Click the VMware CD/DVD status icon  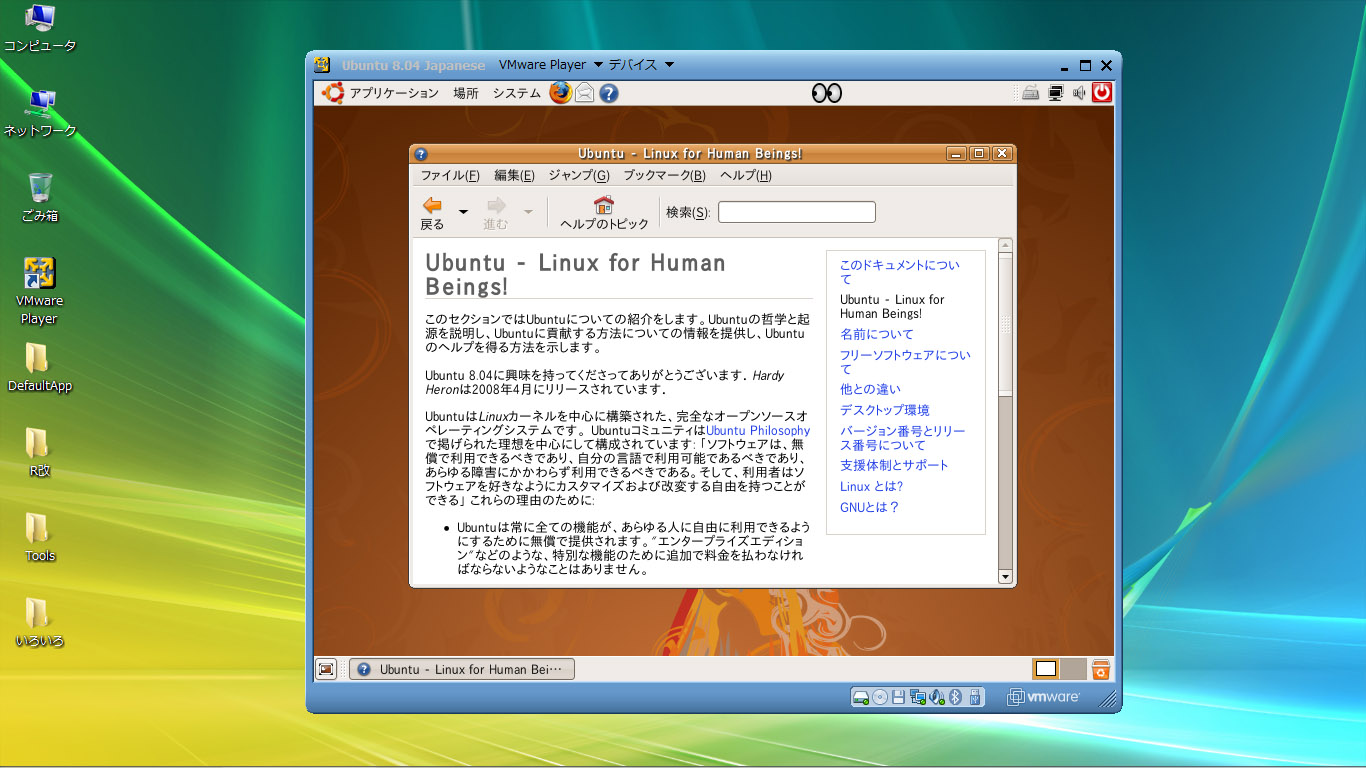(880, 697)
